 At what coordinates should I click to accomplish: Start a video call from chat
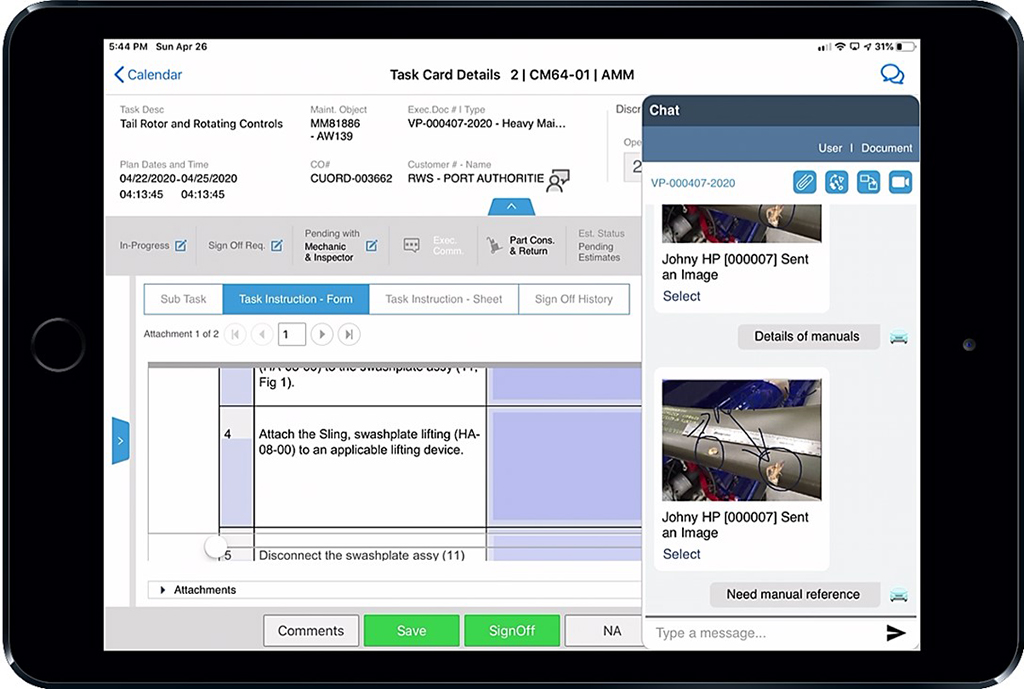click(x=900, y=183)
